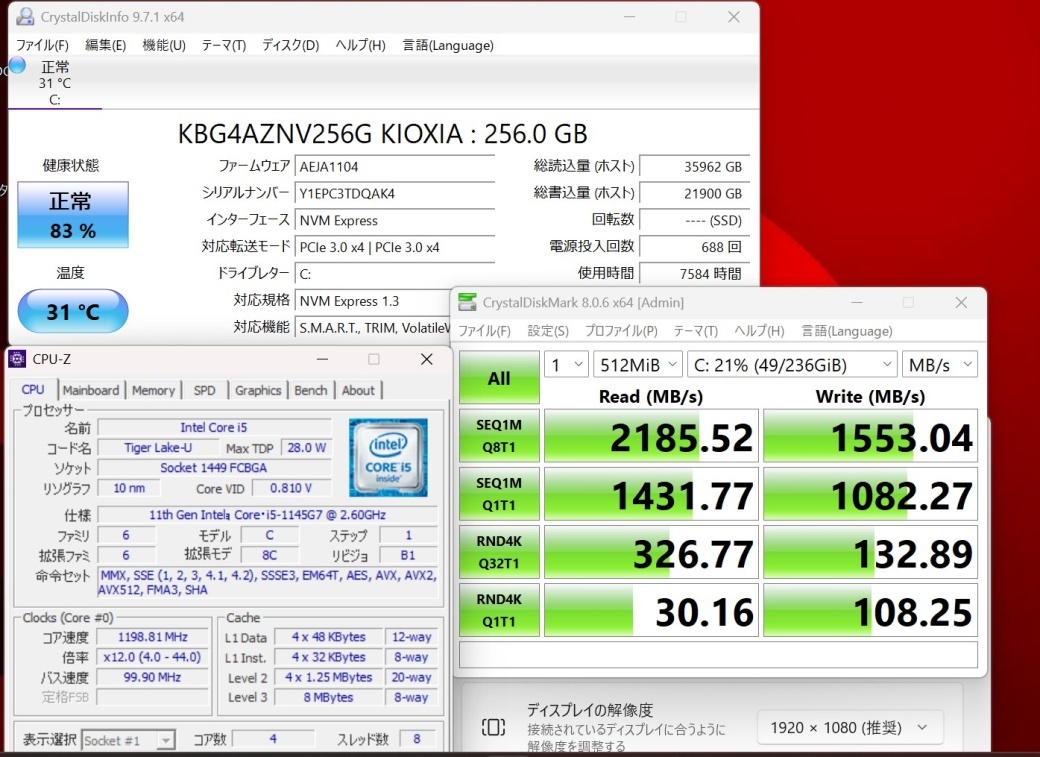Viewport: 1040px width, 757px height.
Task: Click the display monitor icon near resolution setting
Action: [493, 727]
